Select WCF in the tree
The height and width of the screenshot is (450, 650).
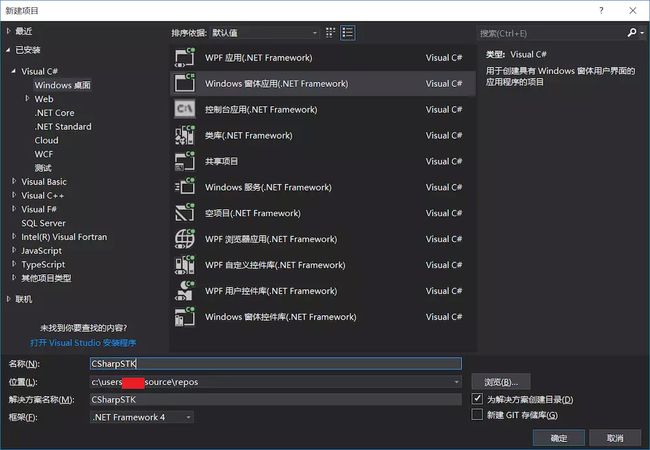[x=44, y=154]
